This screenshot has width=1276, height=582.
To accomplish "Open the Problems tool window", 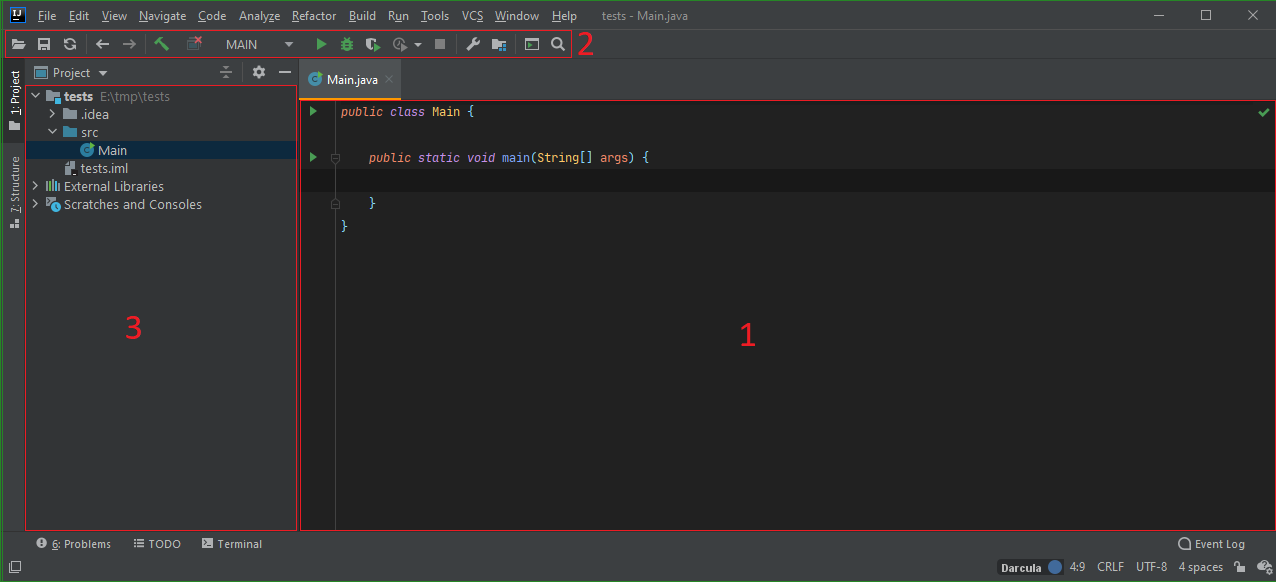I will [x=74, y=543].
